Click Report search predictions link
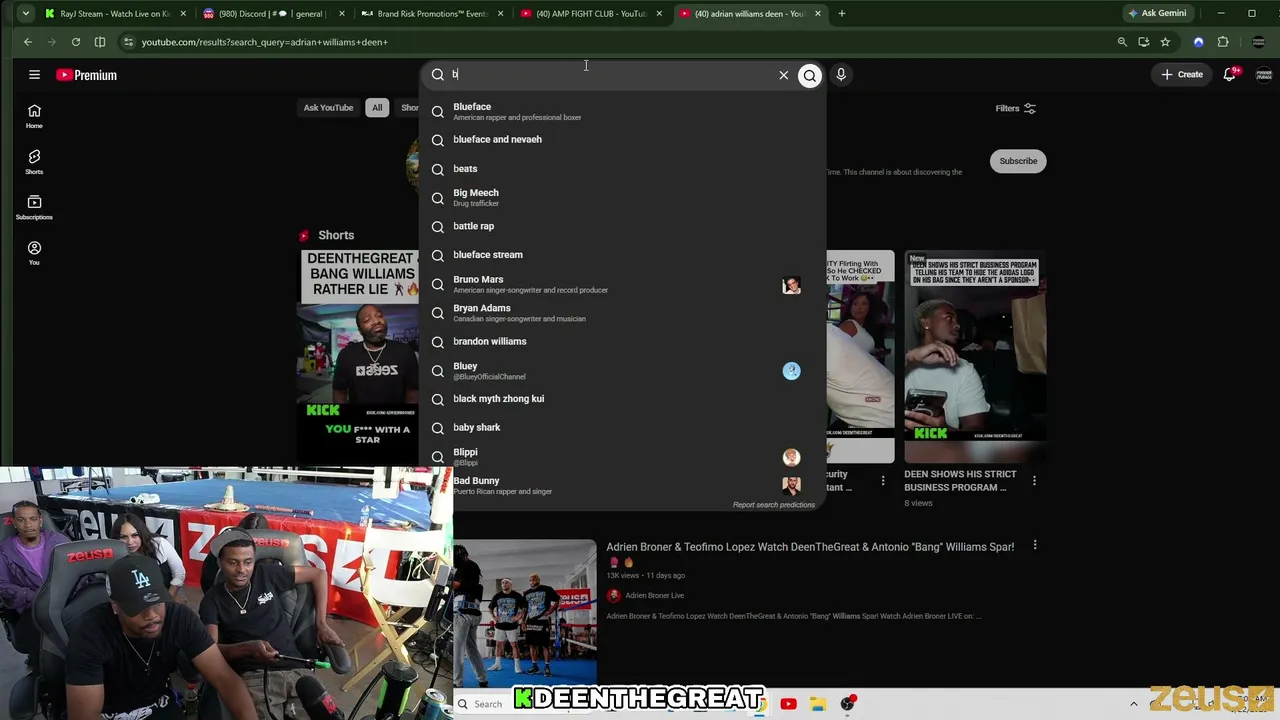The height and width of the screenshot is (720, 1280). pos(774,505)
